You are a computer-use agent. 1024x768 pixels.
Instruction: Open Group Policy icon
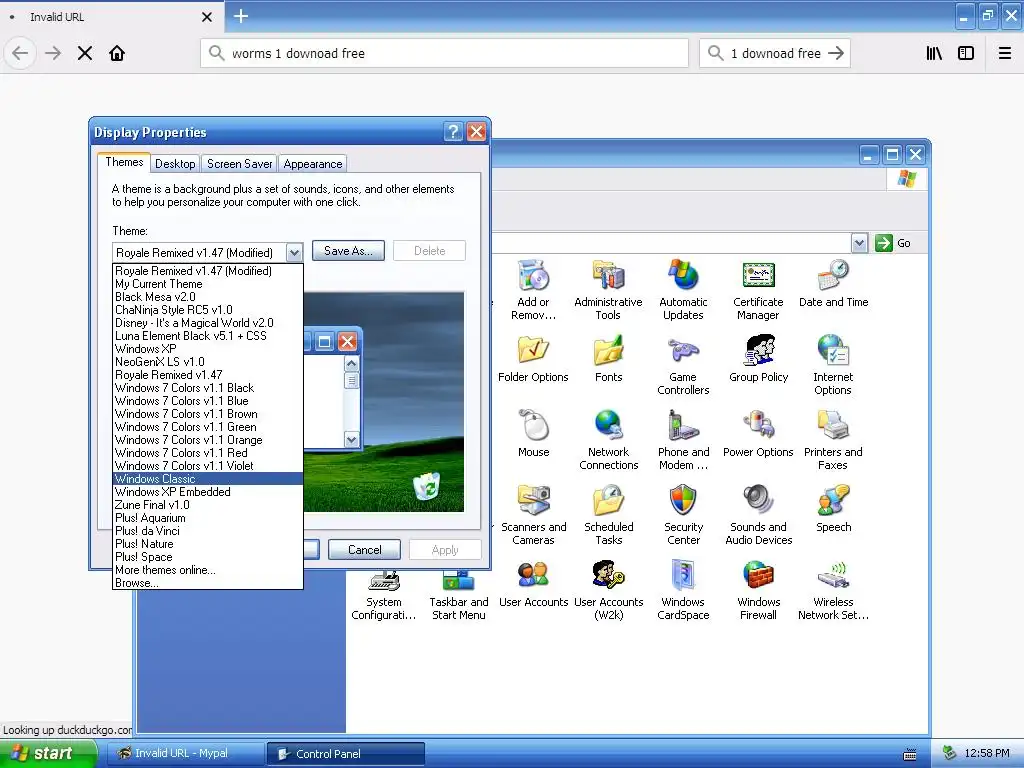coord(758,359)
